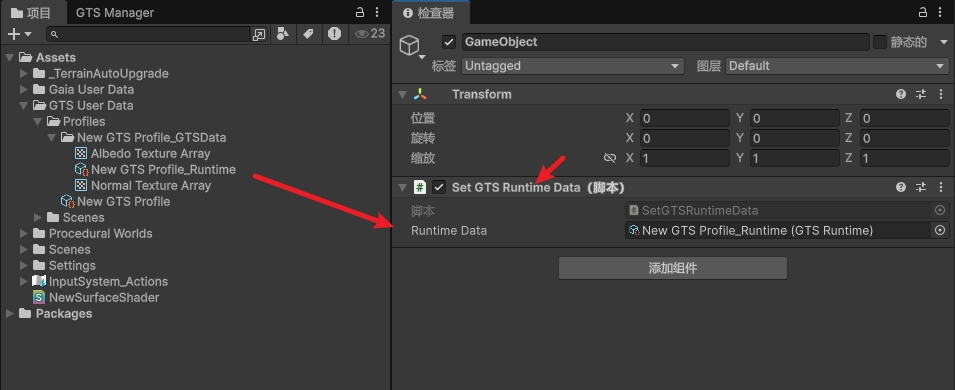This screenshot has width=955, height=390.
Task: Collapse the Transform component foldout
Action: click(x=402, y=94)
